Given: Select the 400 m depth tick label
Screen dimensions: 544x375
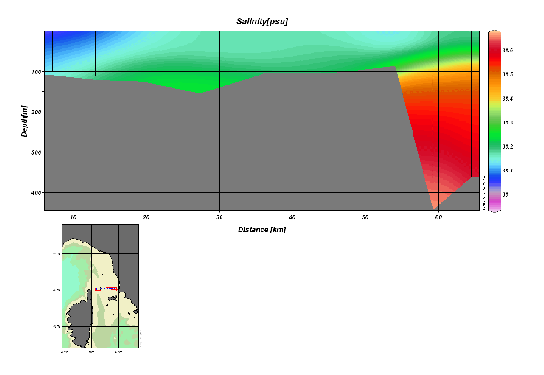Looking at the screenshot, I should point(36,193).
